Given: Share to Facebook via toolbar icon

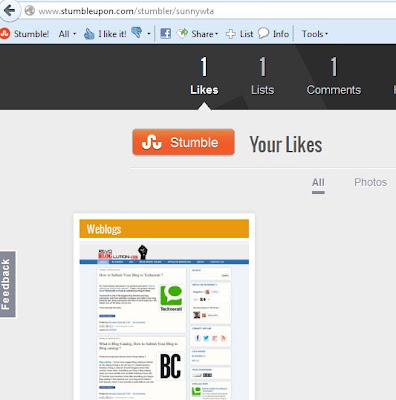Looking at the screenshot, I should [x=166, y=33].
